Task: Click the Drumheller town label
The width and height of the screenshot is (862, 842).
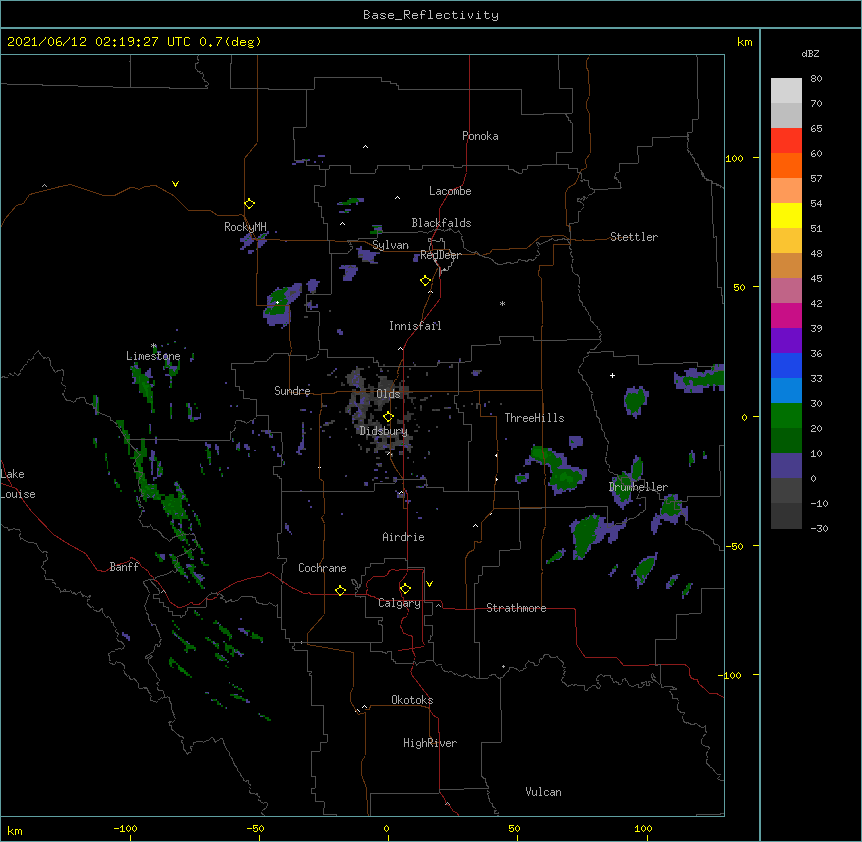Action: [638, 487]
